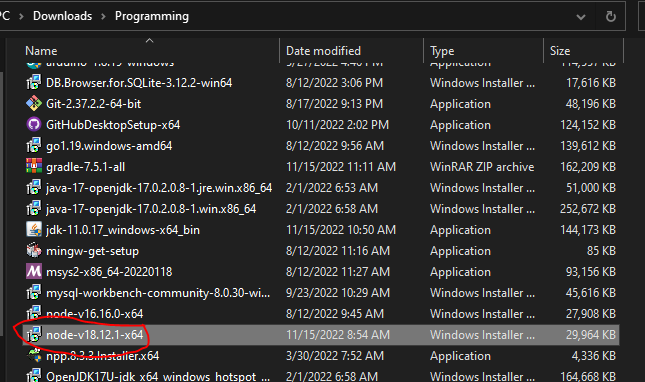Image resolution: width=645 pixels, height=382 pixels.
Task: Select the mysql-workbench-community-8.0.30 file name
Action: pos(158,292)
